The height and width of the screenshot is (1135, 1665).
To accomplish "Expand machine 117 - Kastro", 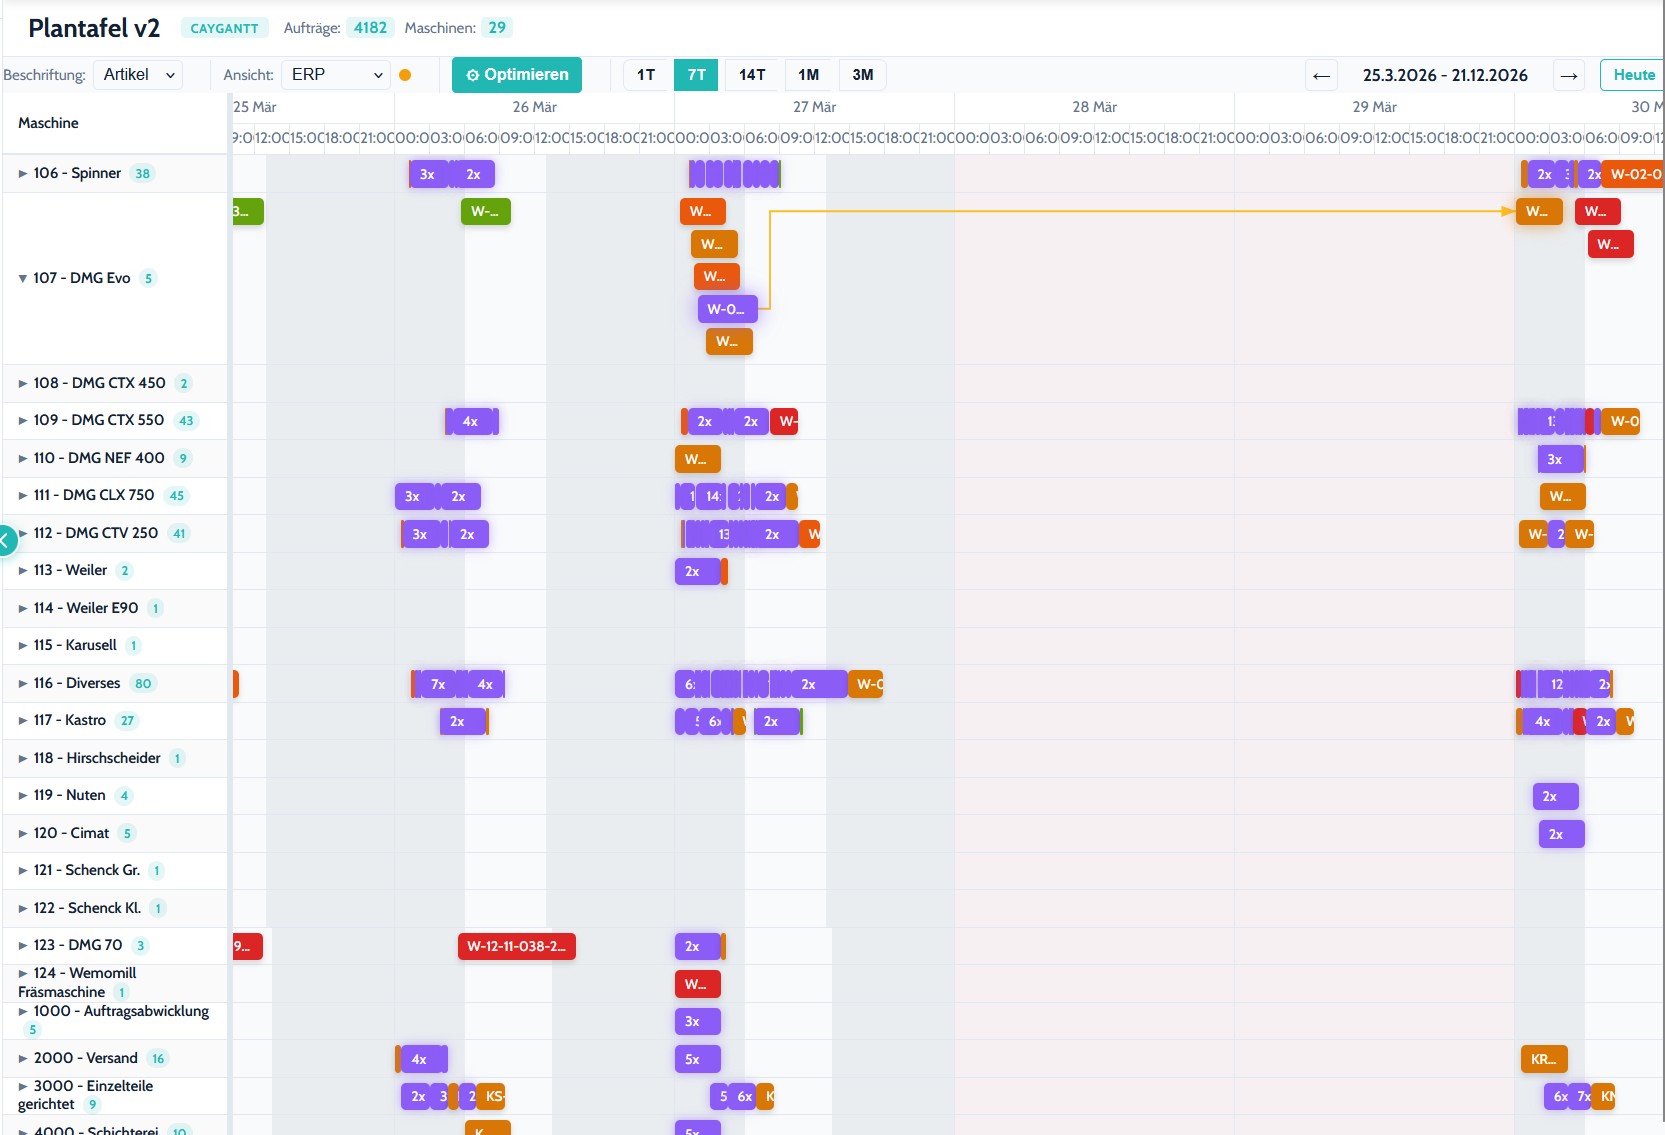I will (23, 720).
